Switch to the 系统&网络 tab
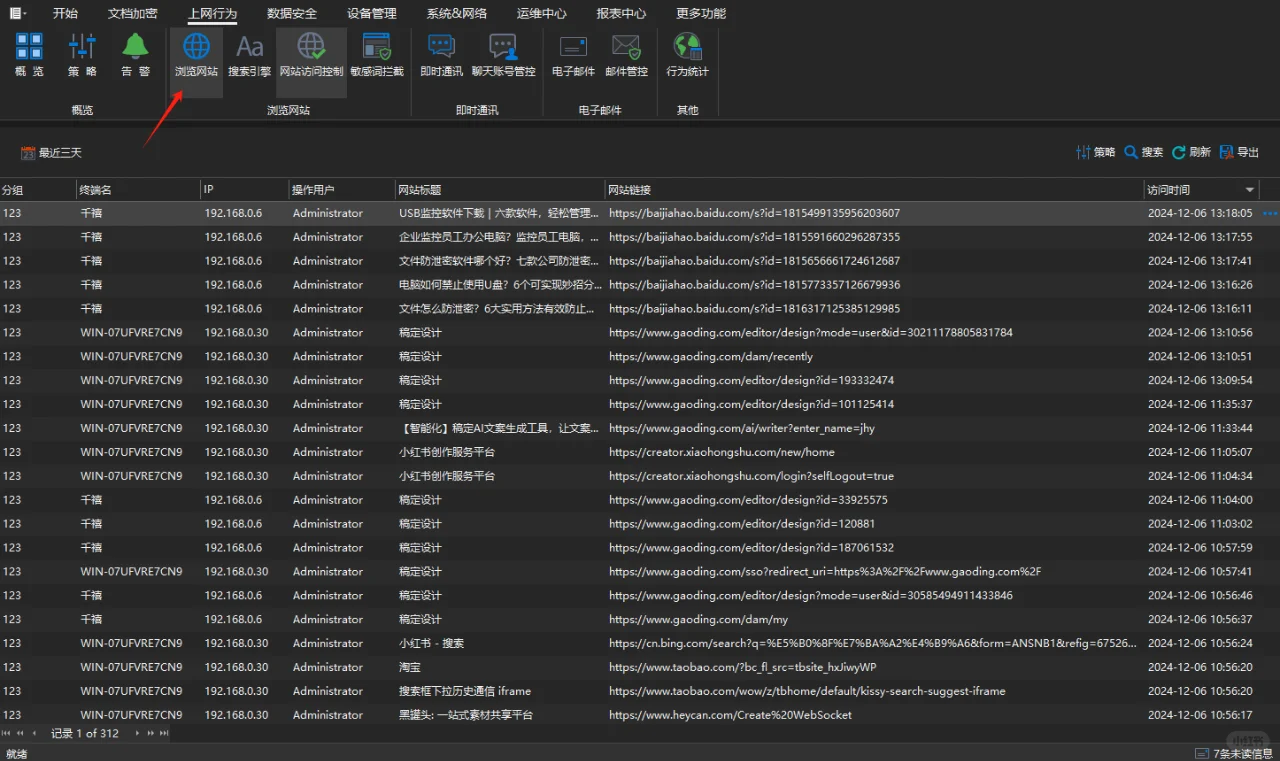Image resolution: width=1280 pixels, height=761 pixels. point(456,13)
